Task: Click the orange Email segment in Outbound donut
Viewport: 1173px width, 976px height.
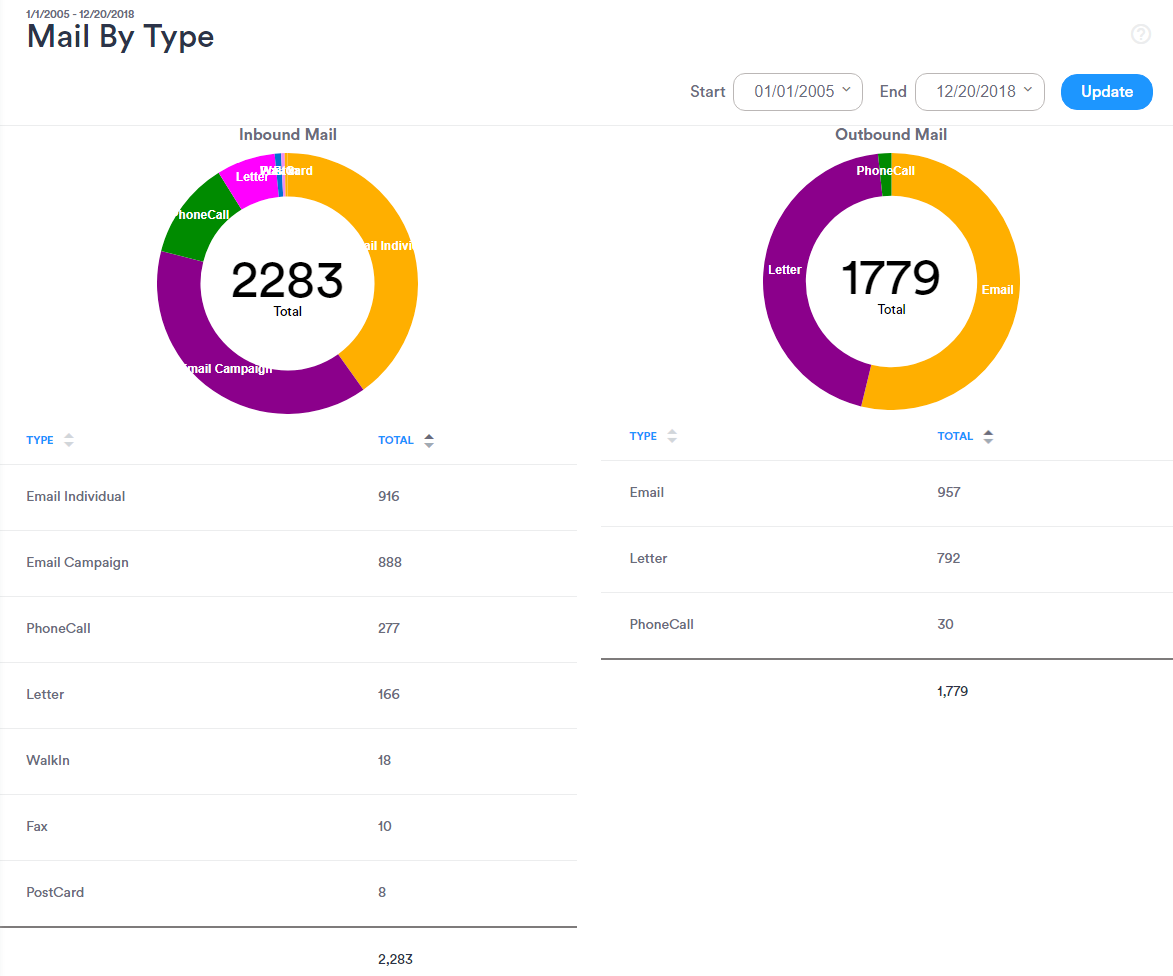Action: (x=997, y=290)
